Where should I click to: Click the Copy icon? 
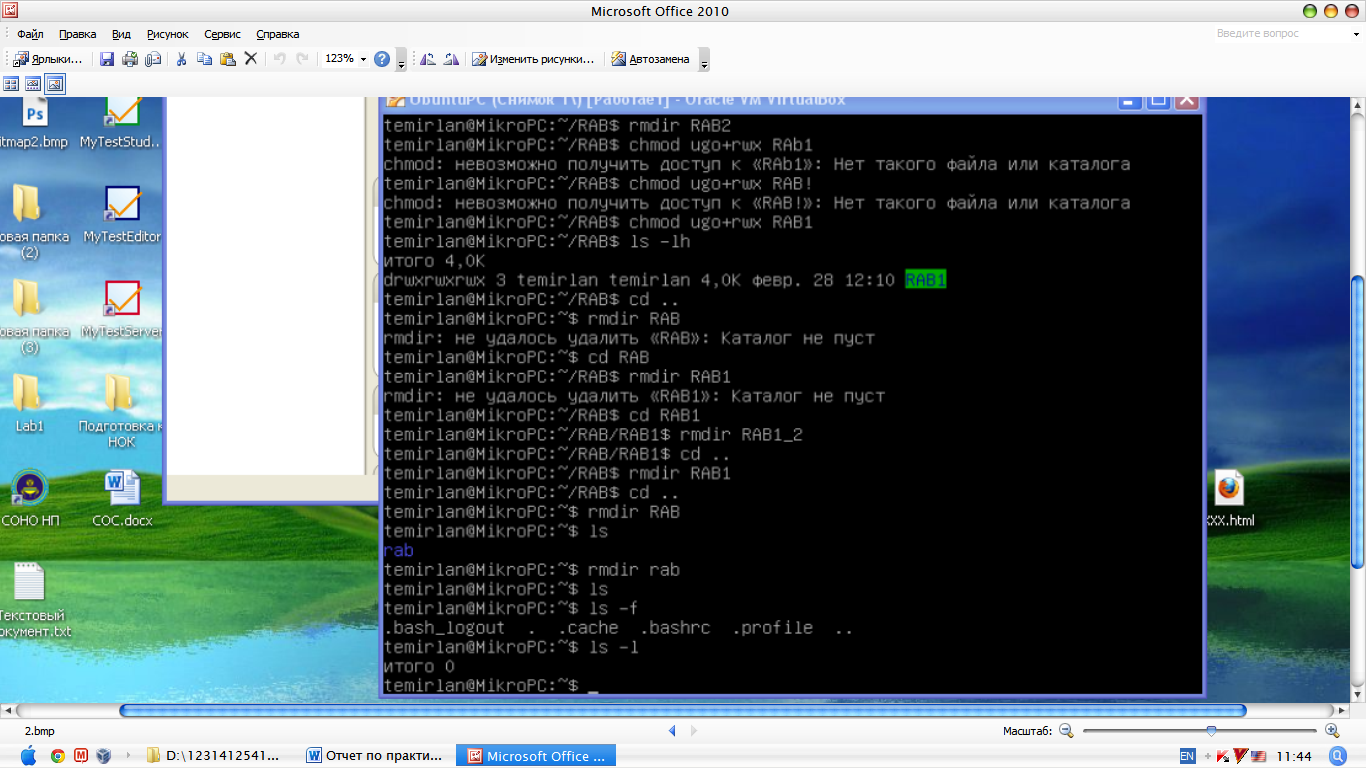204,59
